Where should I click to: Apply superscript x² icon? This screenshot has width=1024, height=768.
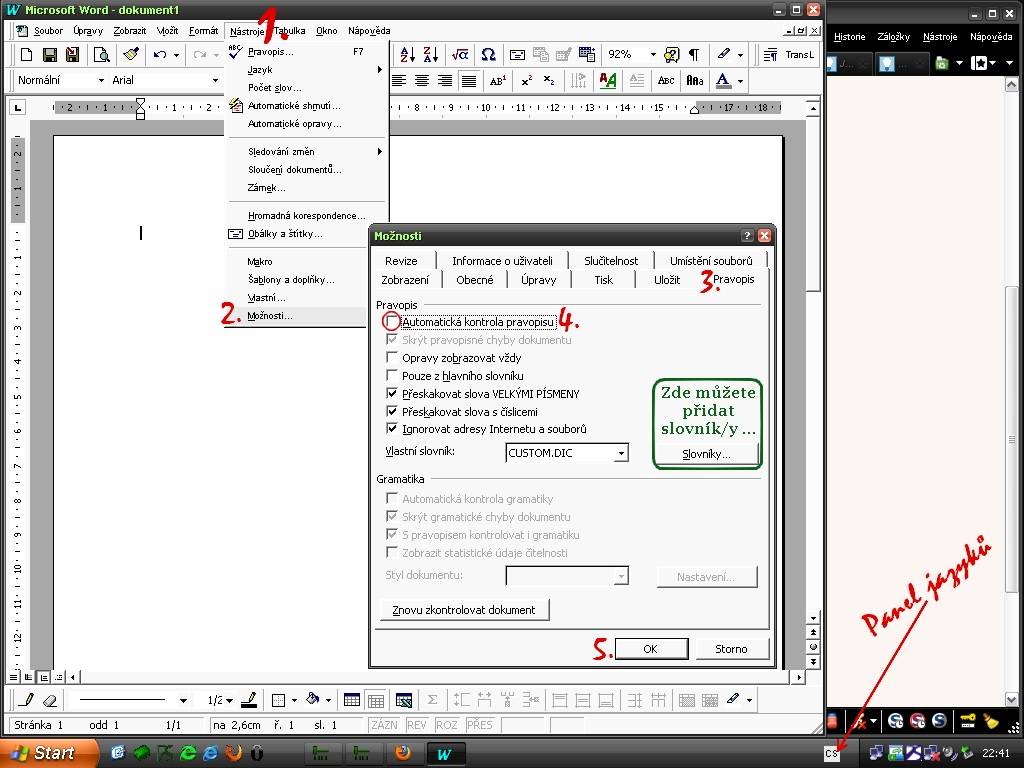(526, 81)
